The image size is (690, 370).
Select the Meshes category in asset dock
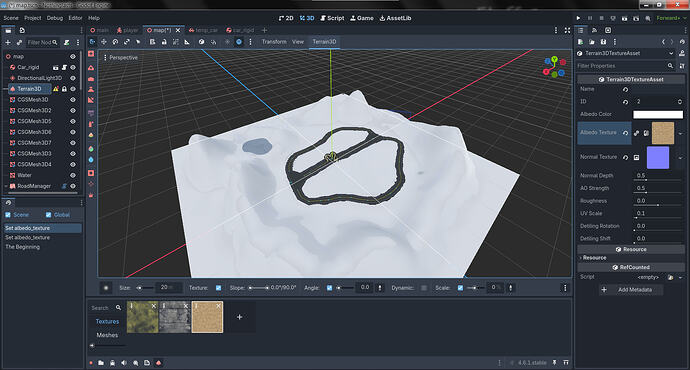click(x=107, y=335)
